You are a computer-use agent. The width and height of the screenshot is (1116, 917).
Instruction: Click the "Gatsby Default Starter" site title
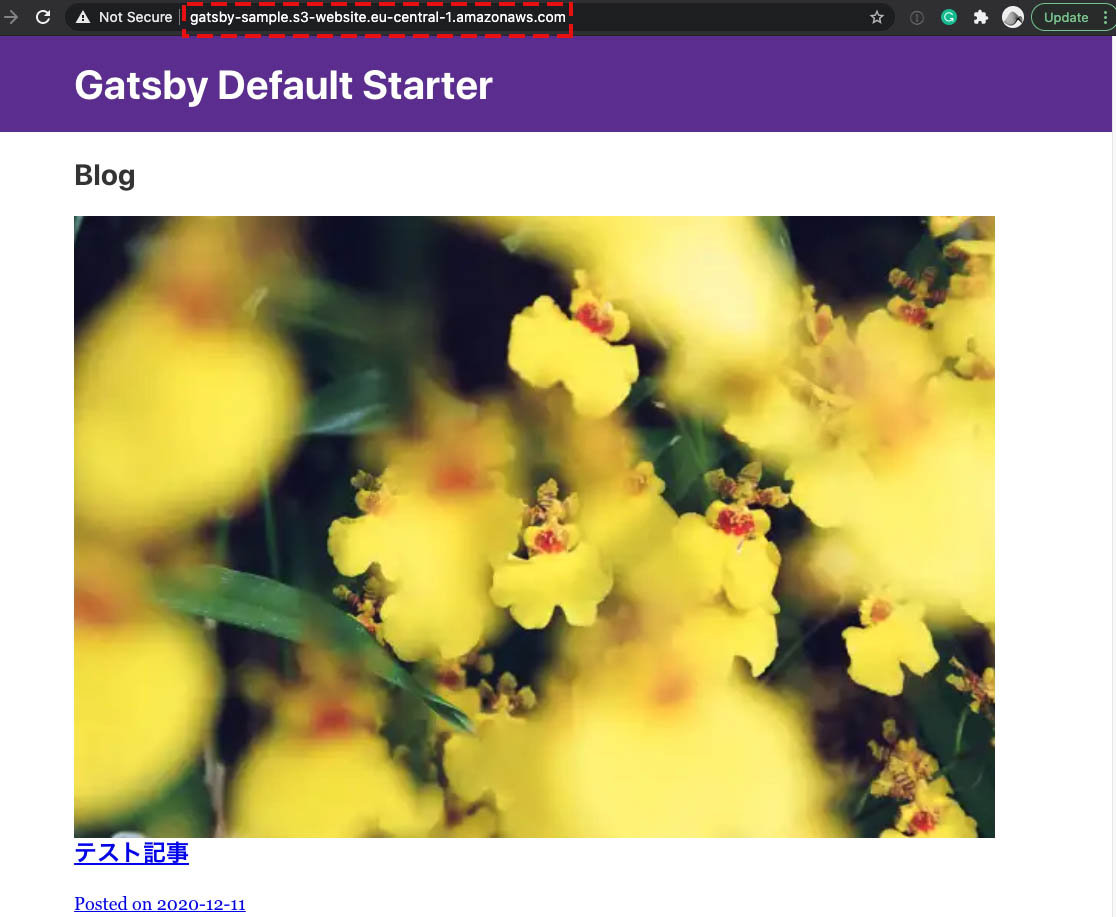(283, 86)
